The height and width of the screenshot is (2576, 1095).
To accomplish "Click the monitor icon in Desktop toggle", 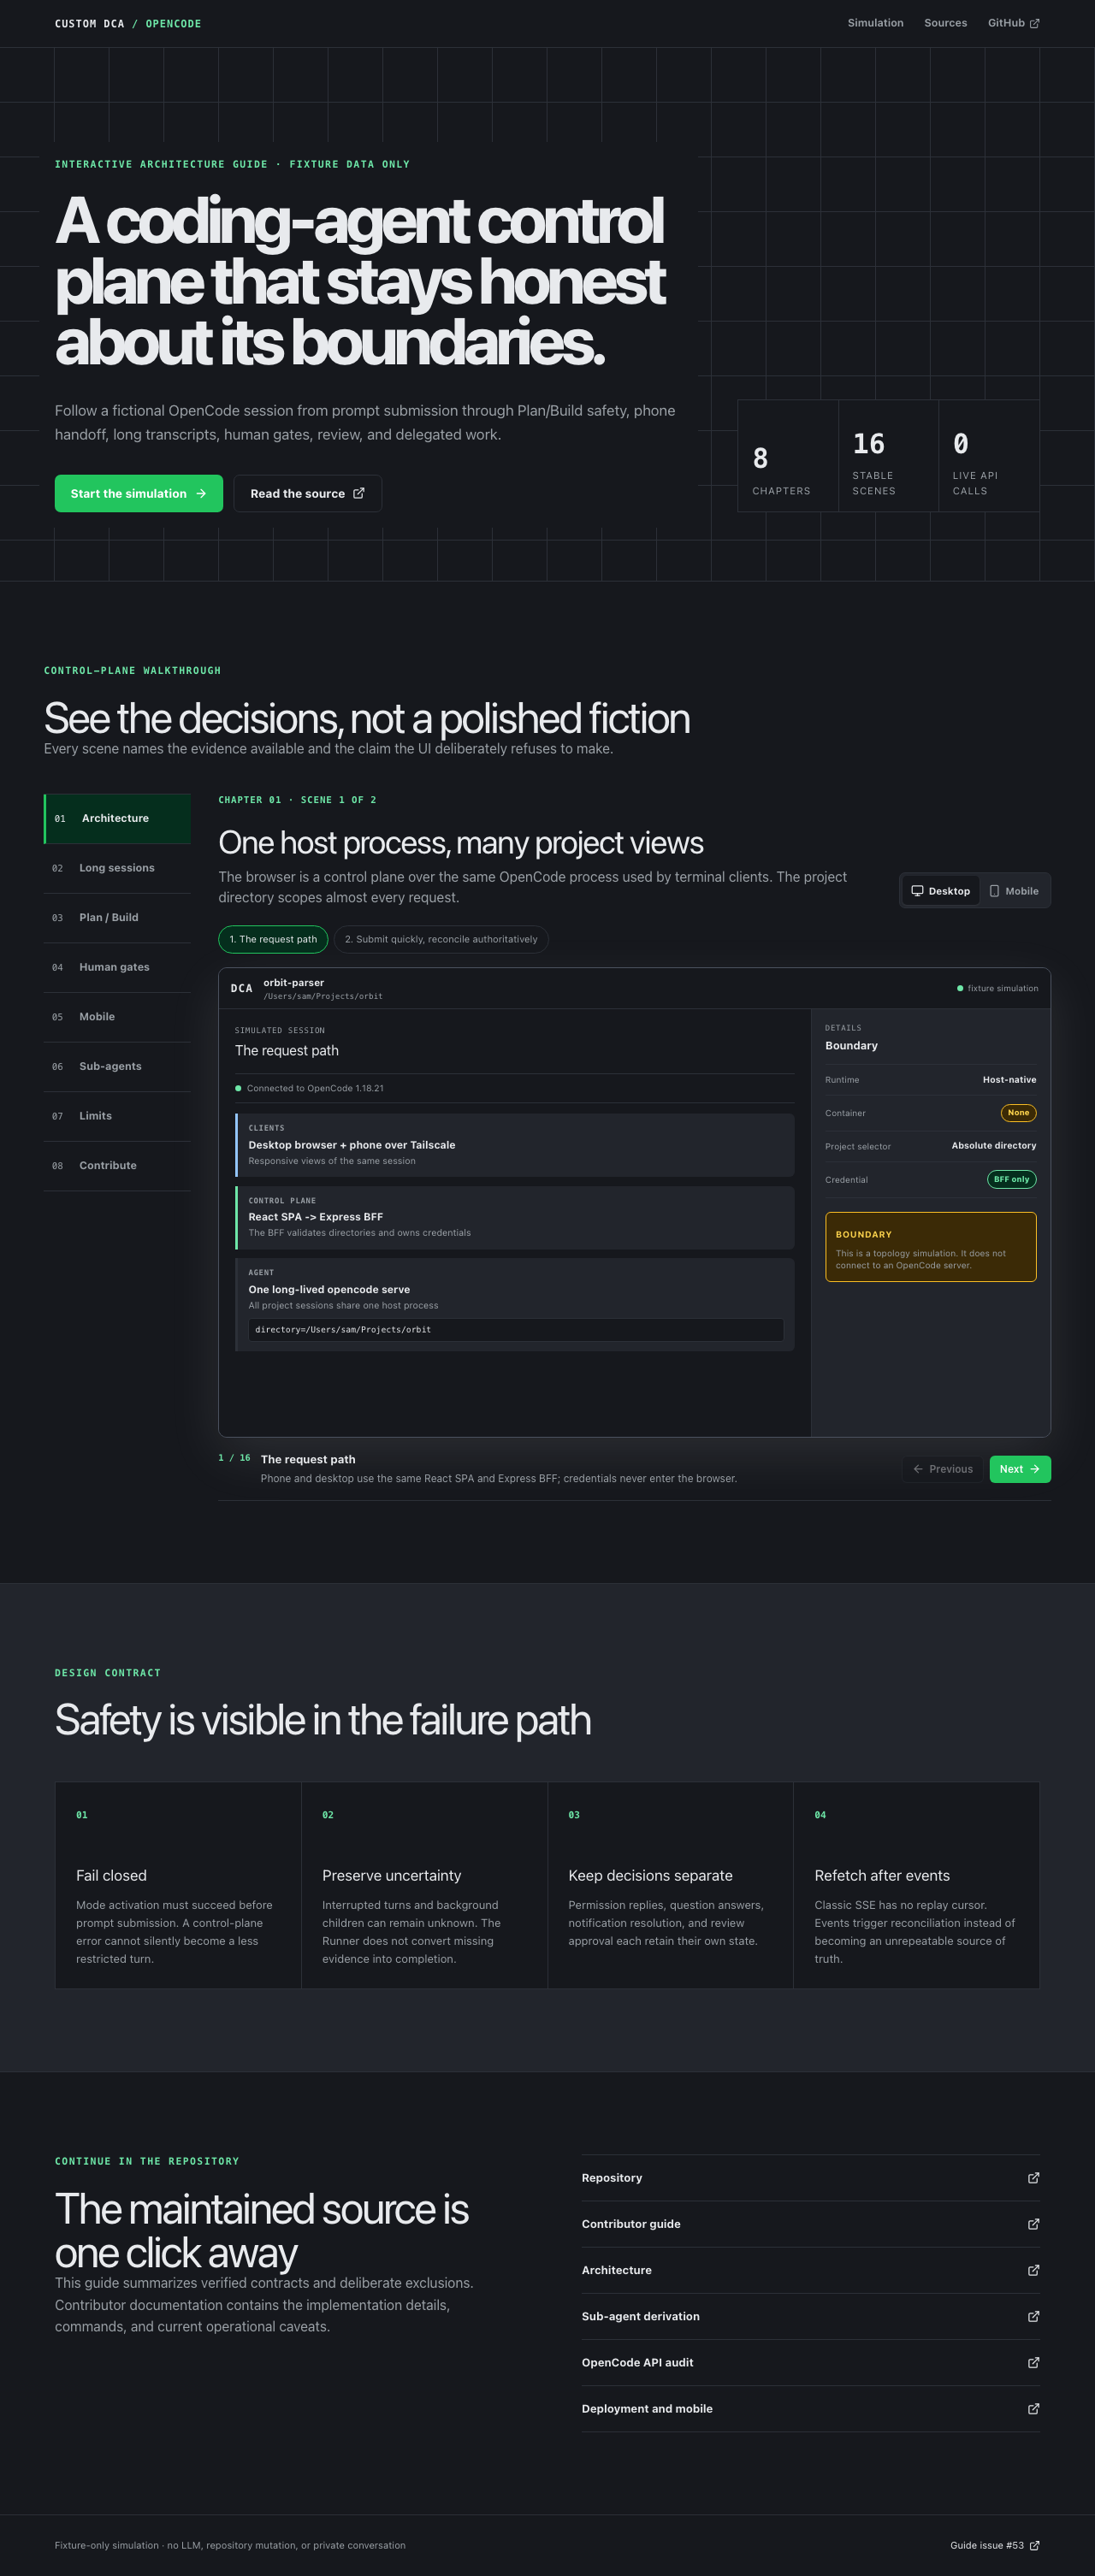I will click(x=917, y=890).
